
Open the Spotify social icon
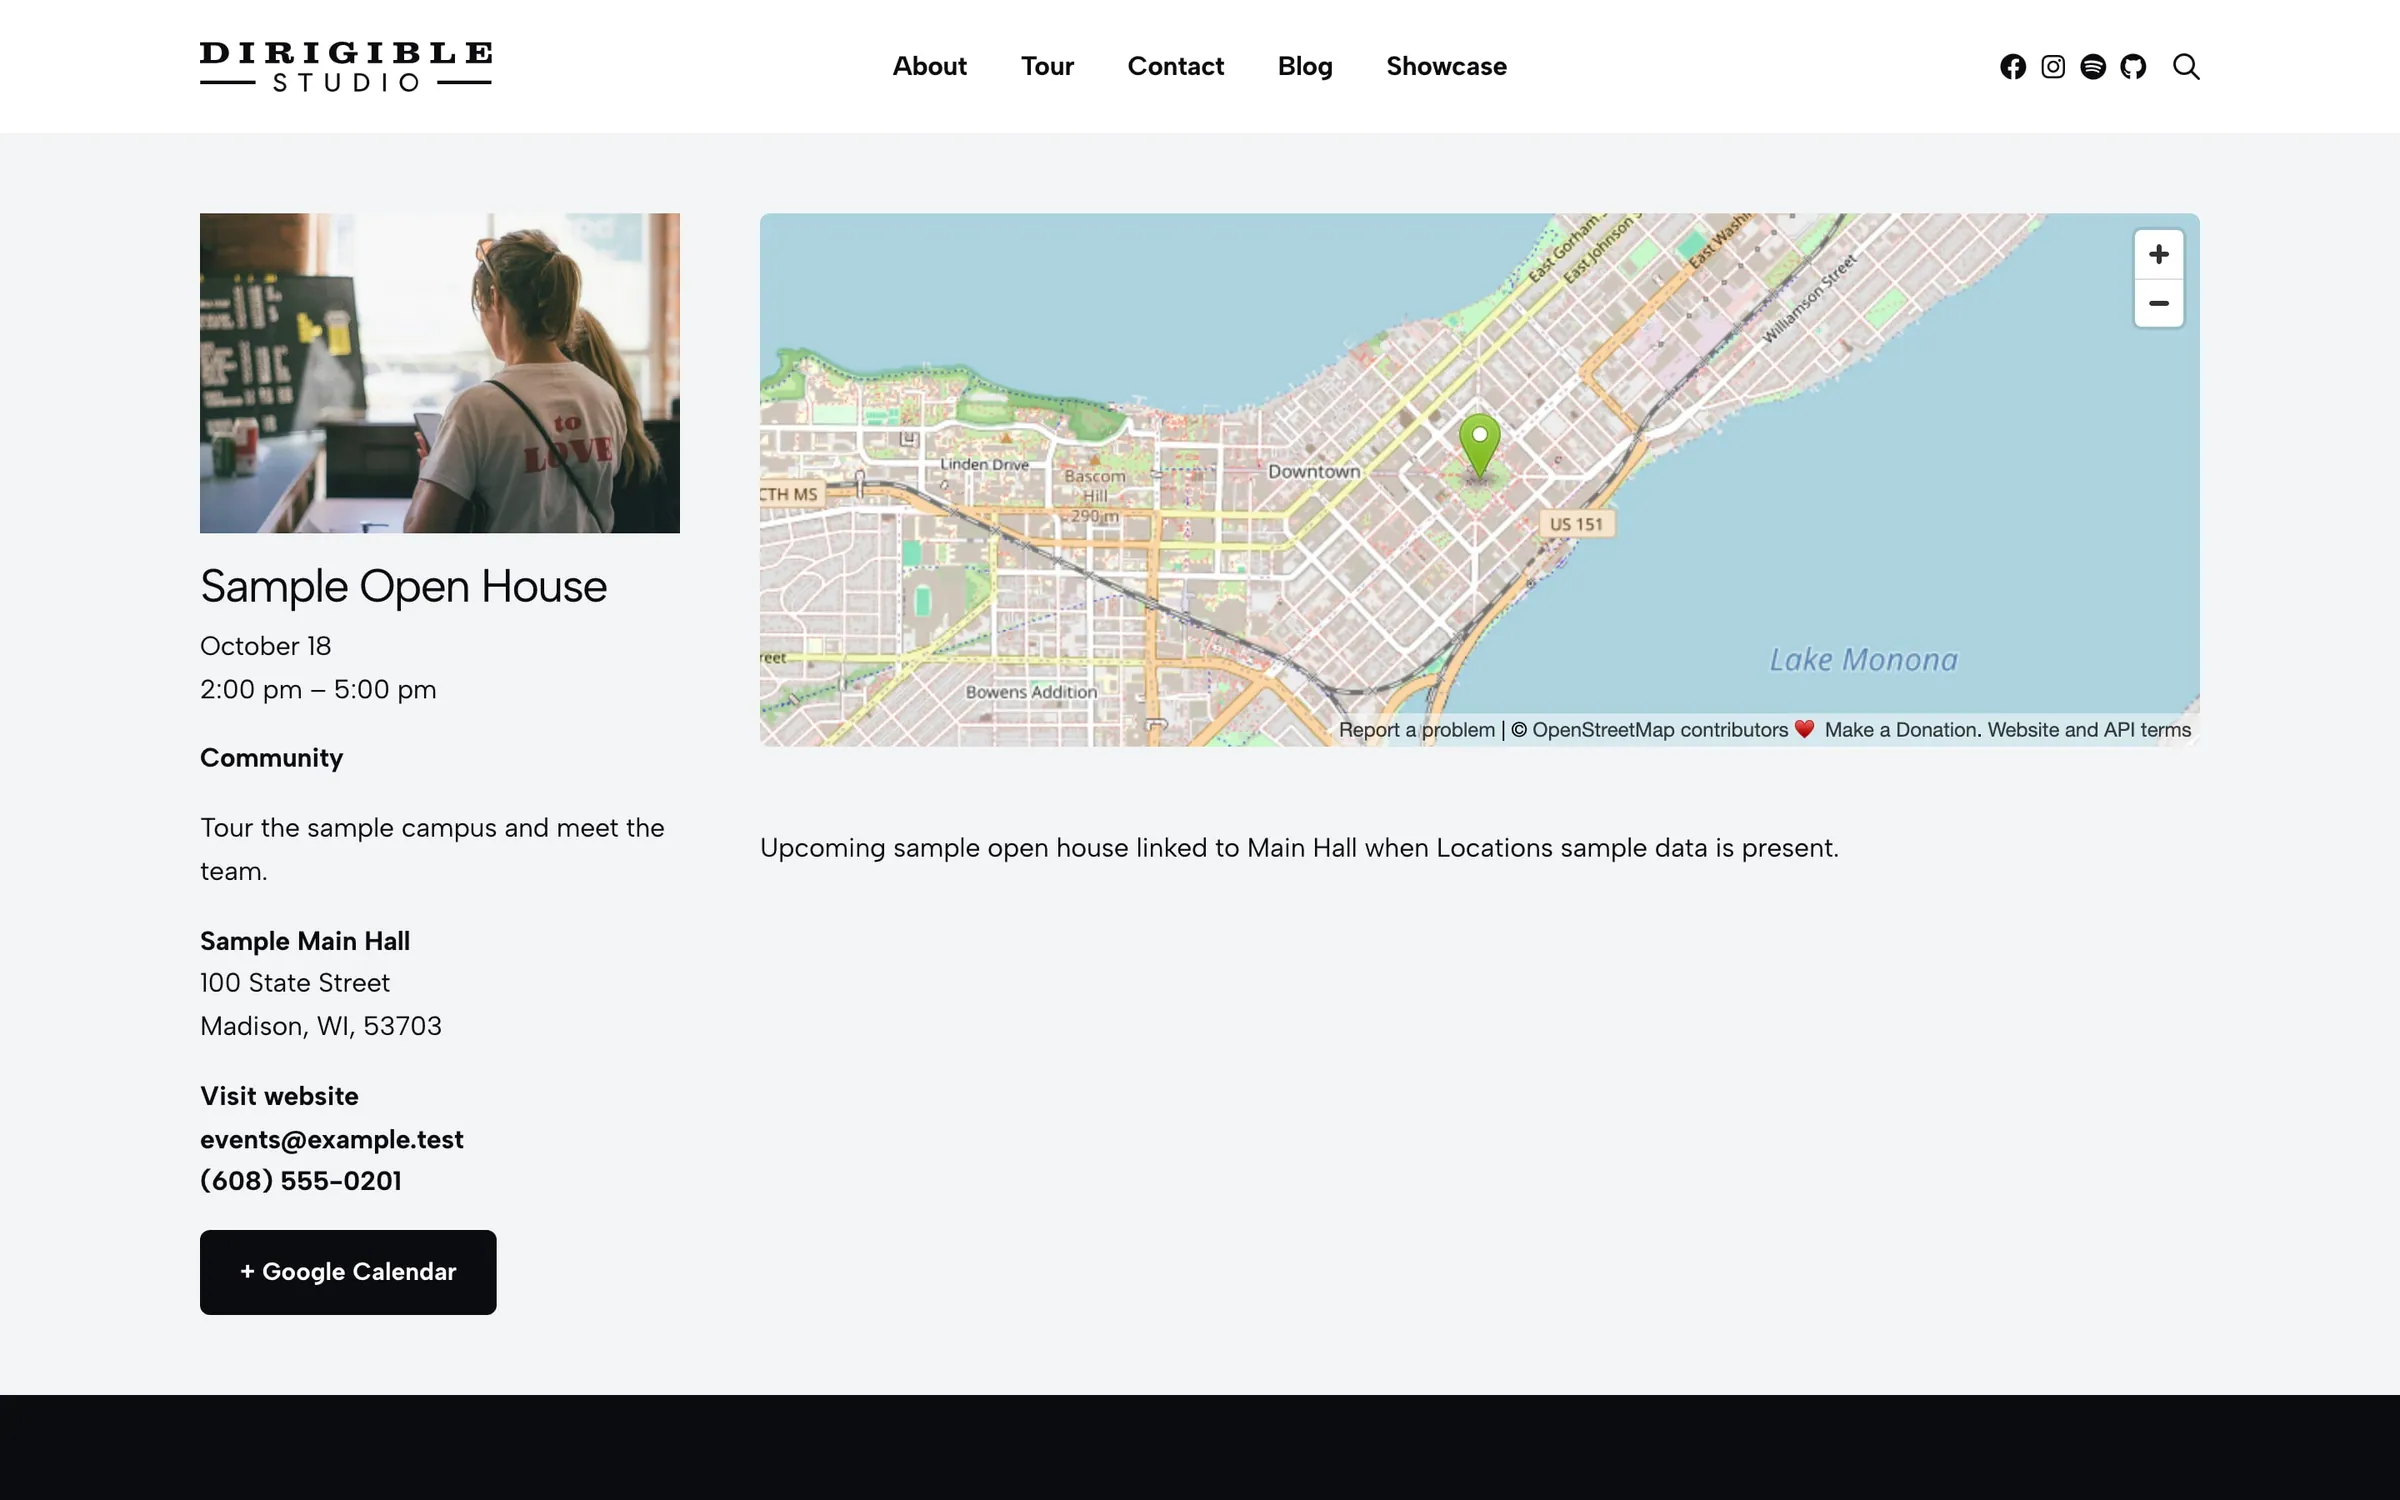click(x=2093, y=67)
